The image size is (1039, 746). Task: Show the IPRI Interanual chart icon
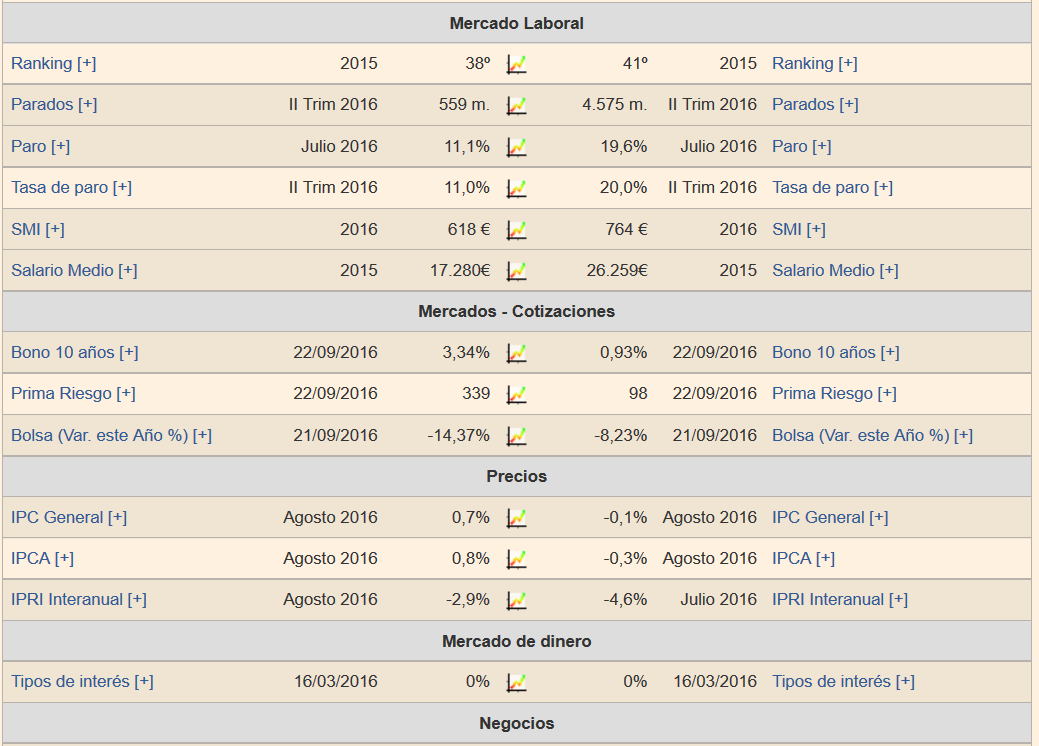point(516,600)
